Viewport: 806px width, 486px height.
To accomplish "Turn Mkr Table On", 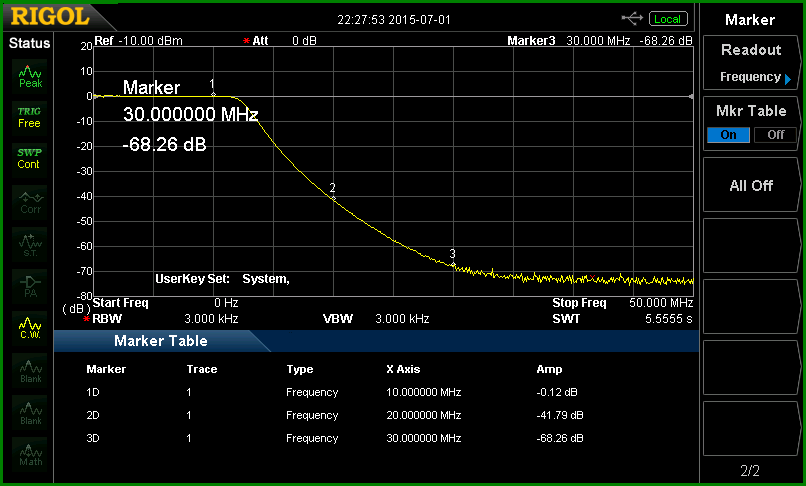I will click(x=728, y=135).
